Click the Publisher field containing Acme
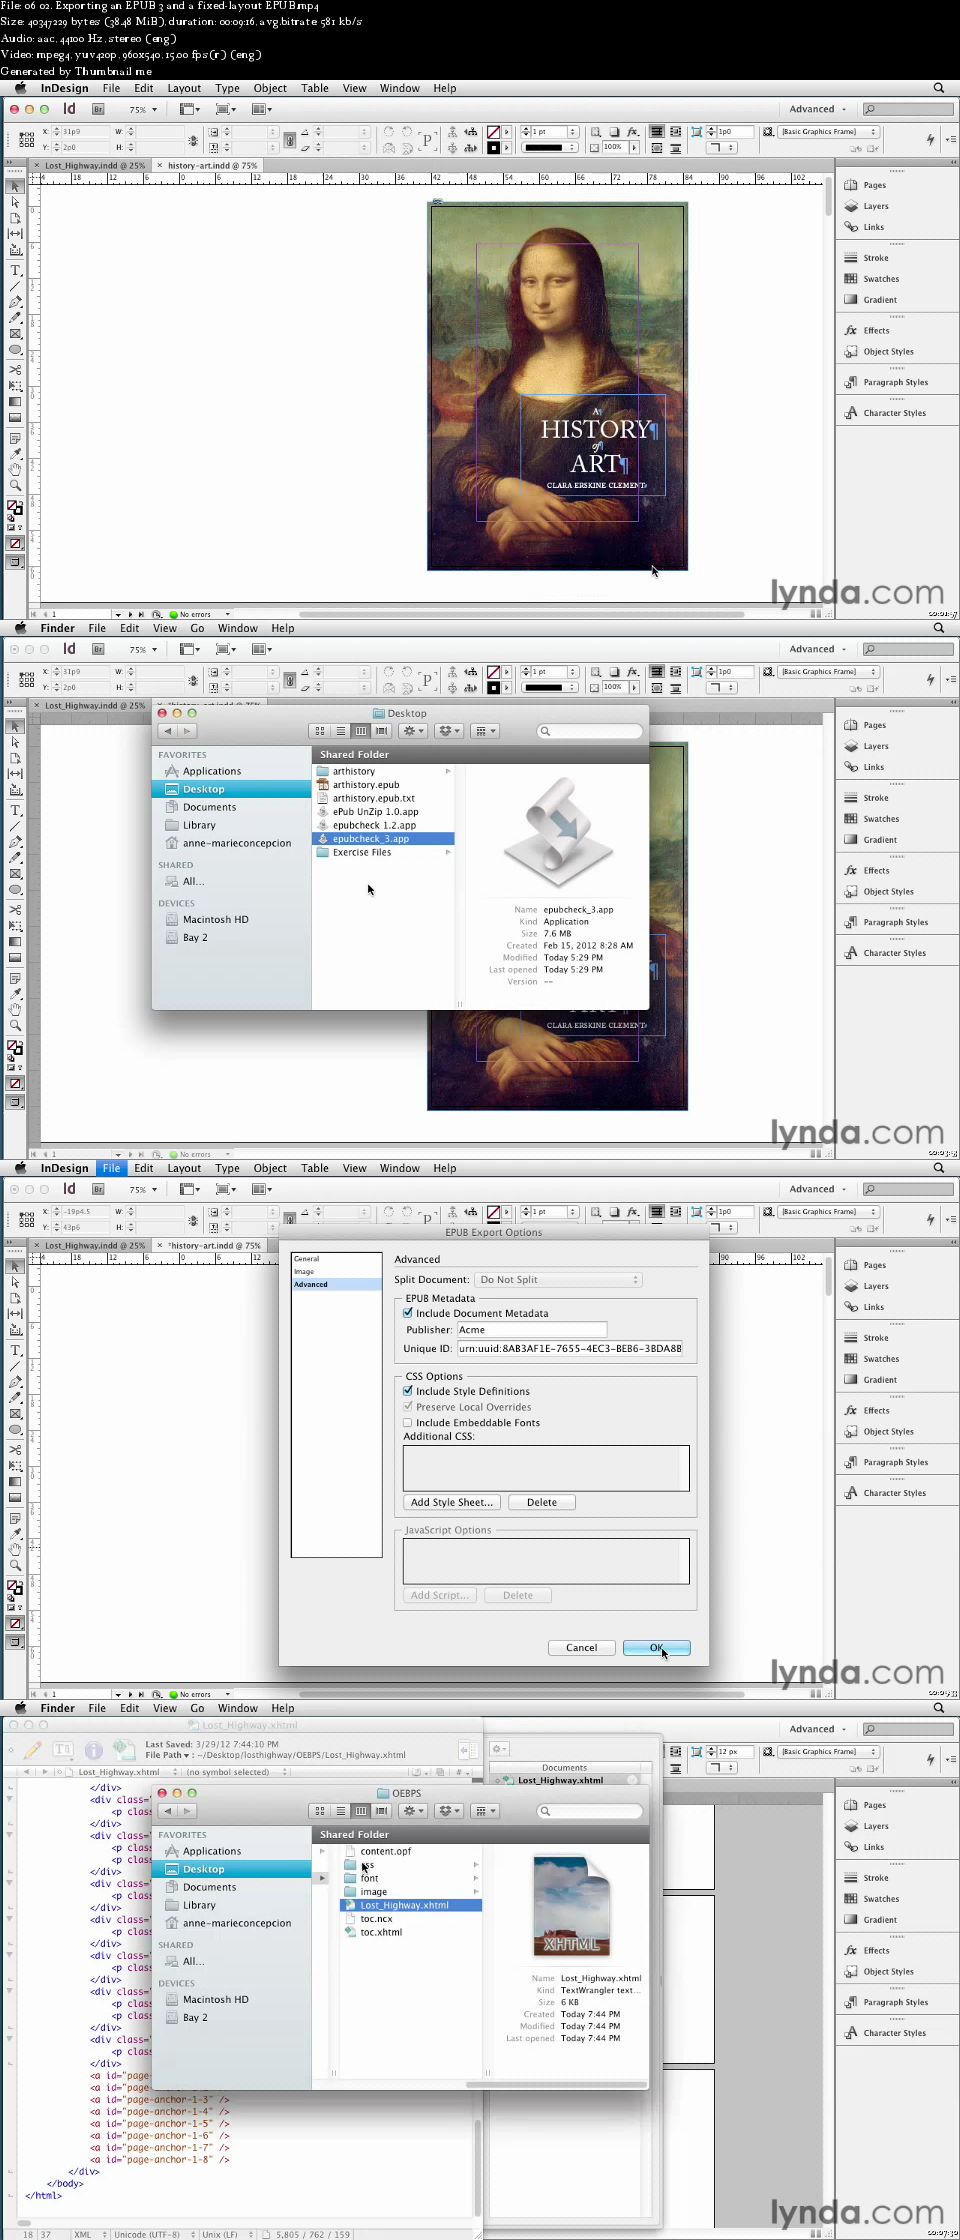Screen dimensions: 960x2240 tap(532, 1330)
